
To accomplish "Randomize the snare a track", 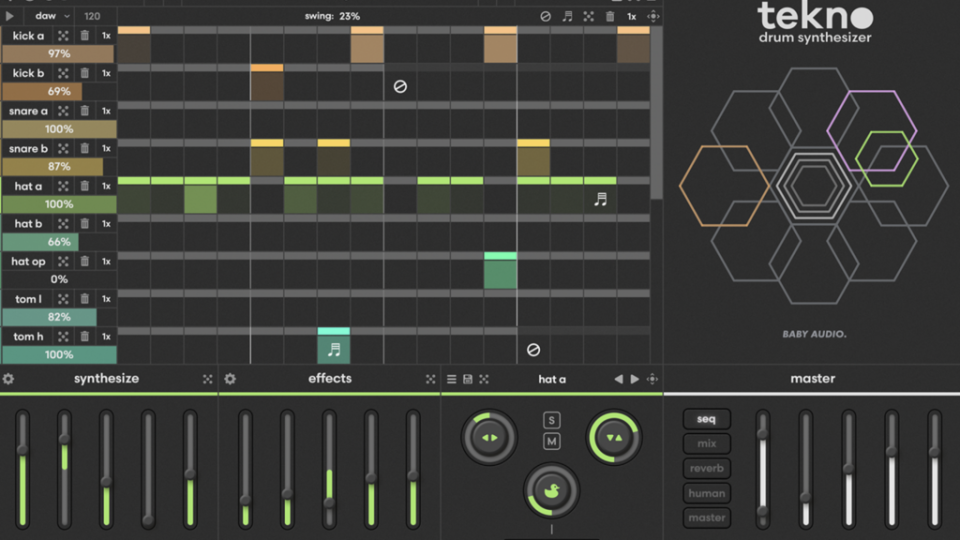I will 63,111.
